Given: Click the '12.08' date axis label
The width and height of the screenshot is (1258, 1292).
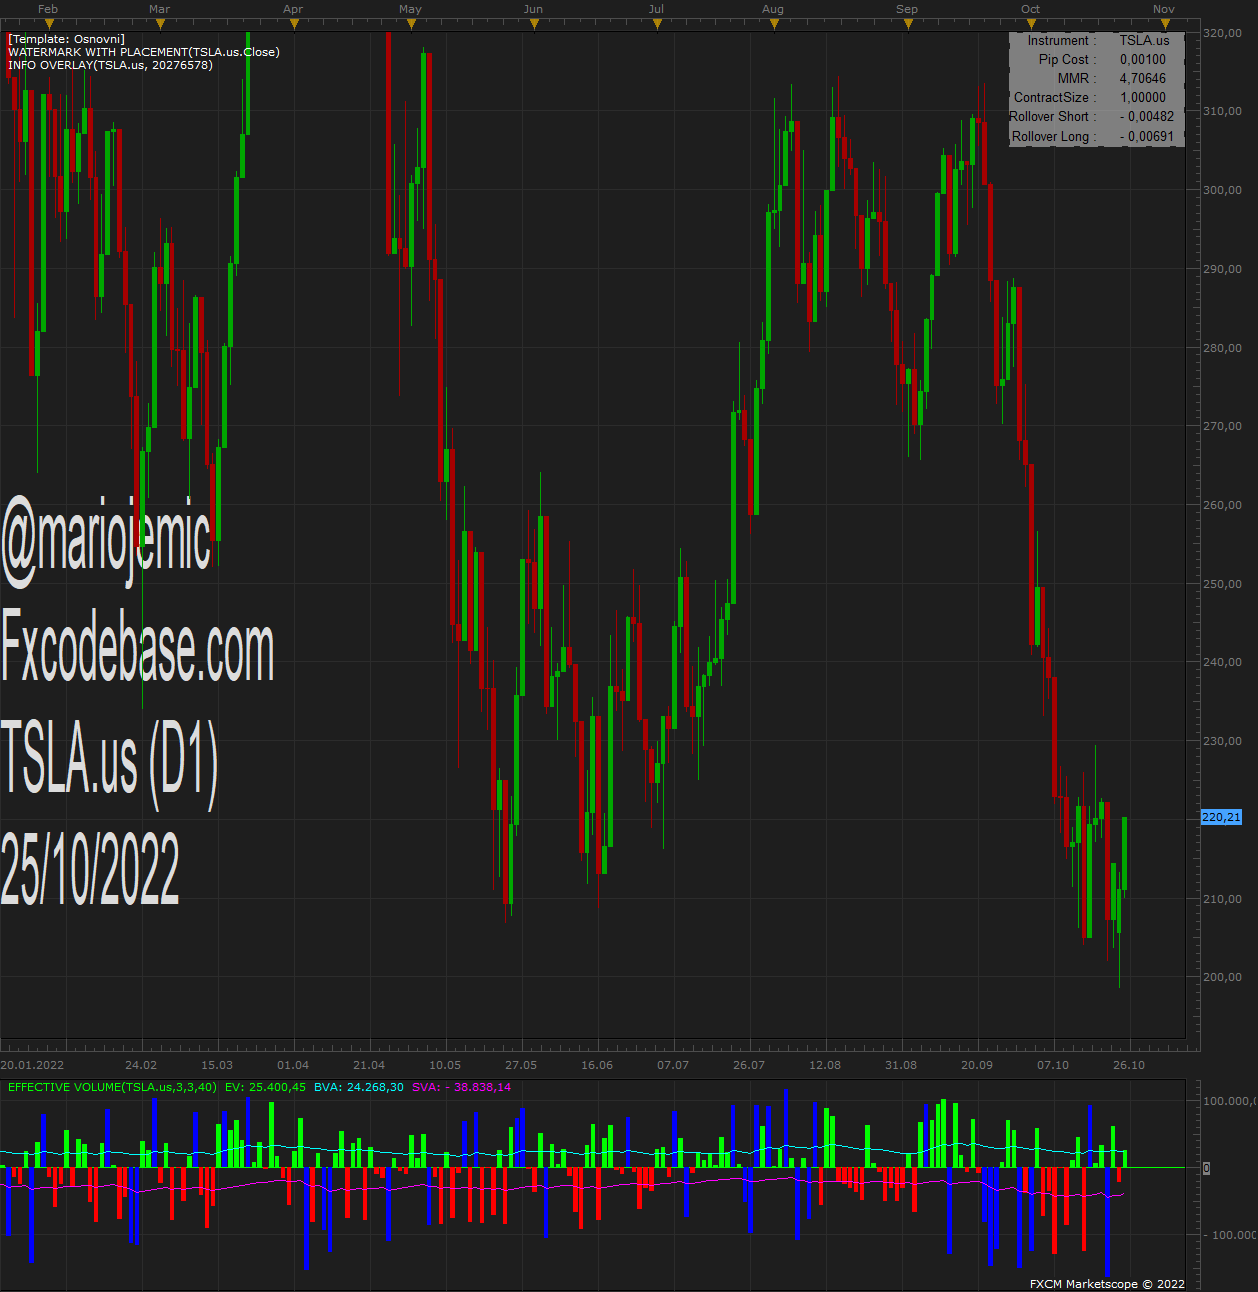Looking at the screenshot, I should 825,1065.
